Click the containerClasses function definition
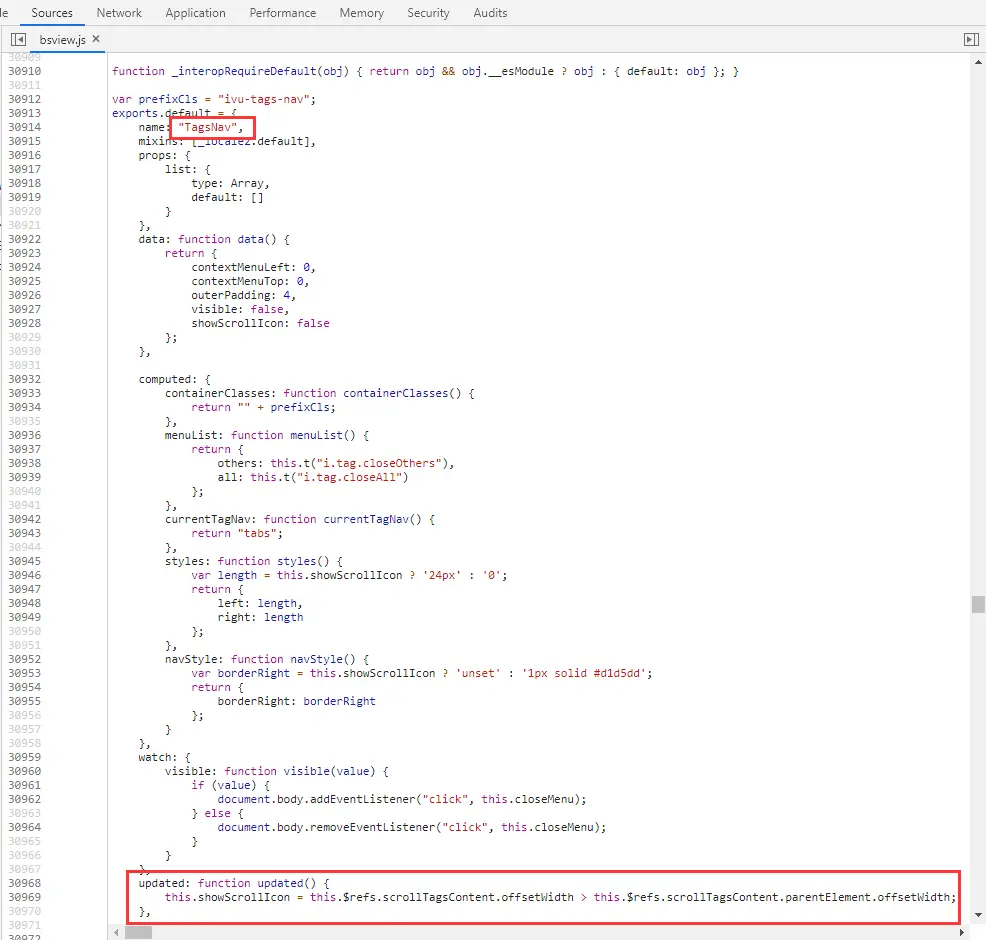Viewport: 986px width, 940px height. (x=319, y=393)
